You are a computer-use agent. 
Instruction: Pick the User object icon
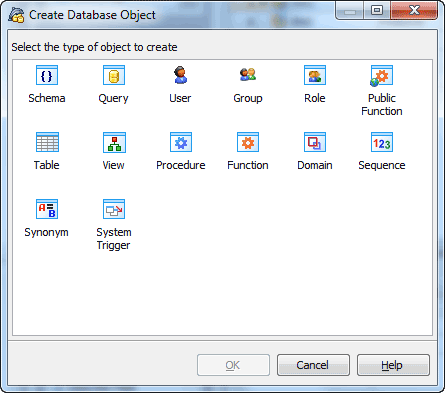[181, 75]
